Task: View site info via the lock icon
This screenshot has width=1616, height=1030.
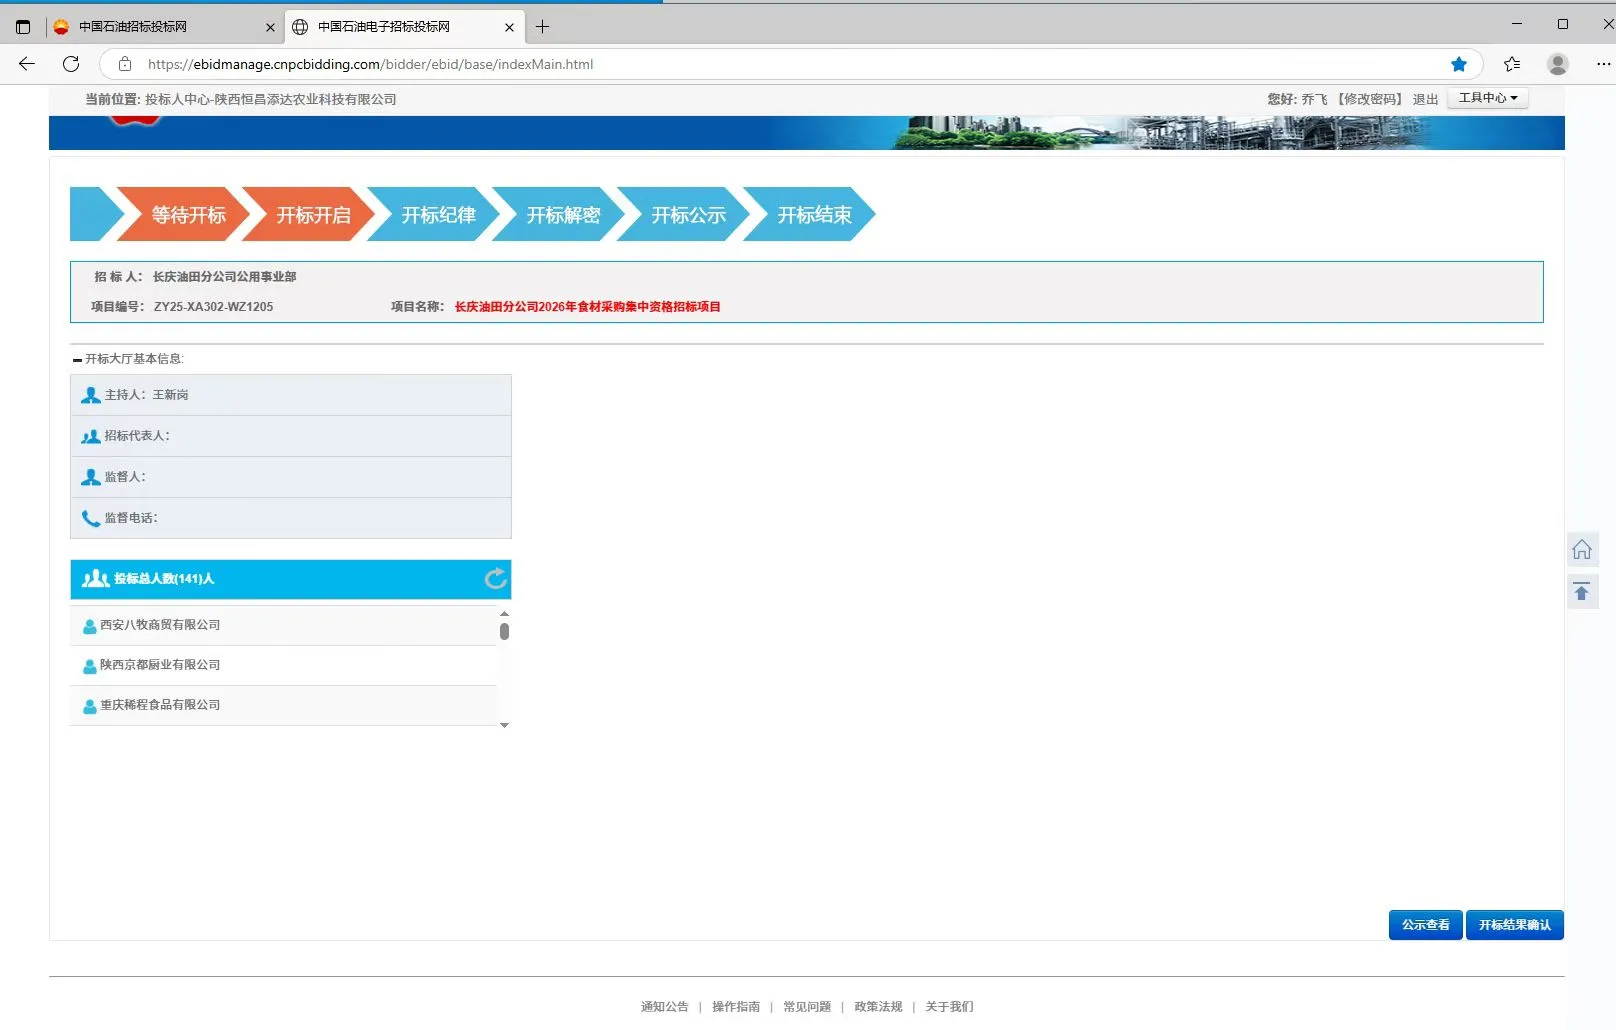Action: click(125, 64)
